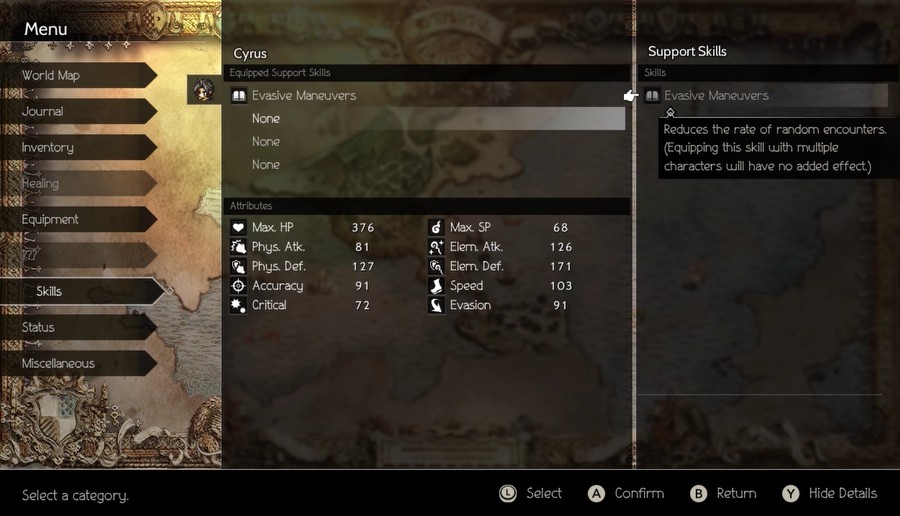Select the Speed boot icon
The image size is (900, 516).
pos(436,286)
